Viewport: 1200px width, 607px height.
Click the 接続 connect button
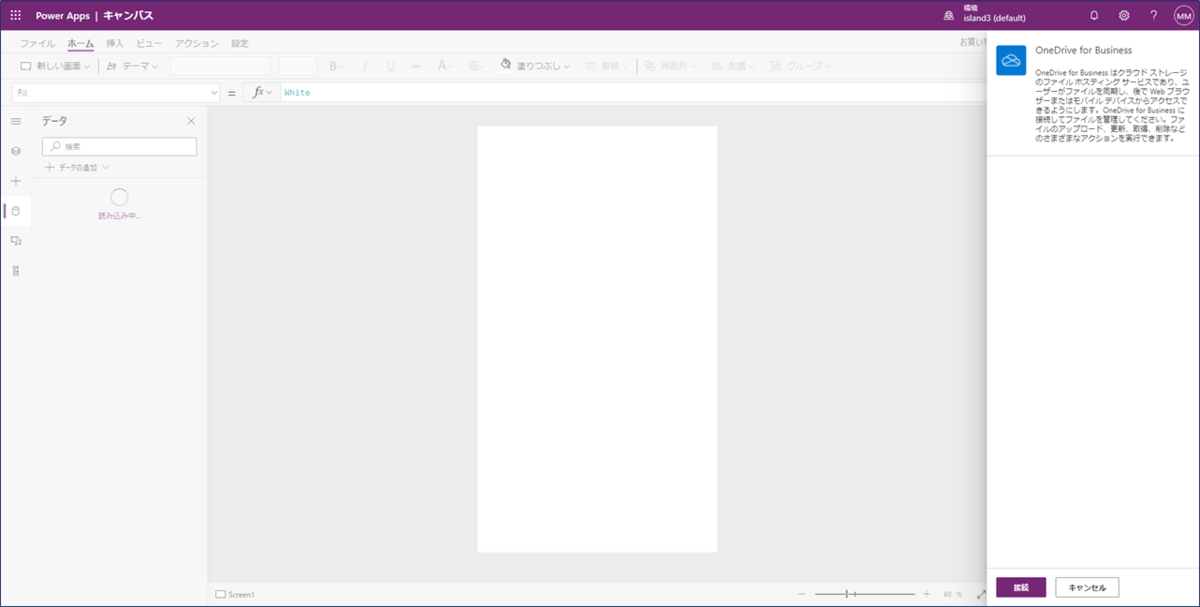(1021, 587)
